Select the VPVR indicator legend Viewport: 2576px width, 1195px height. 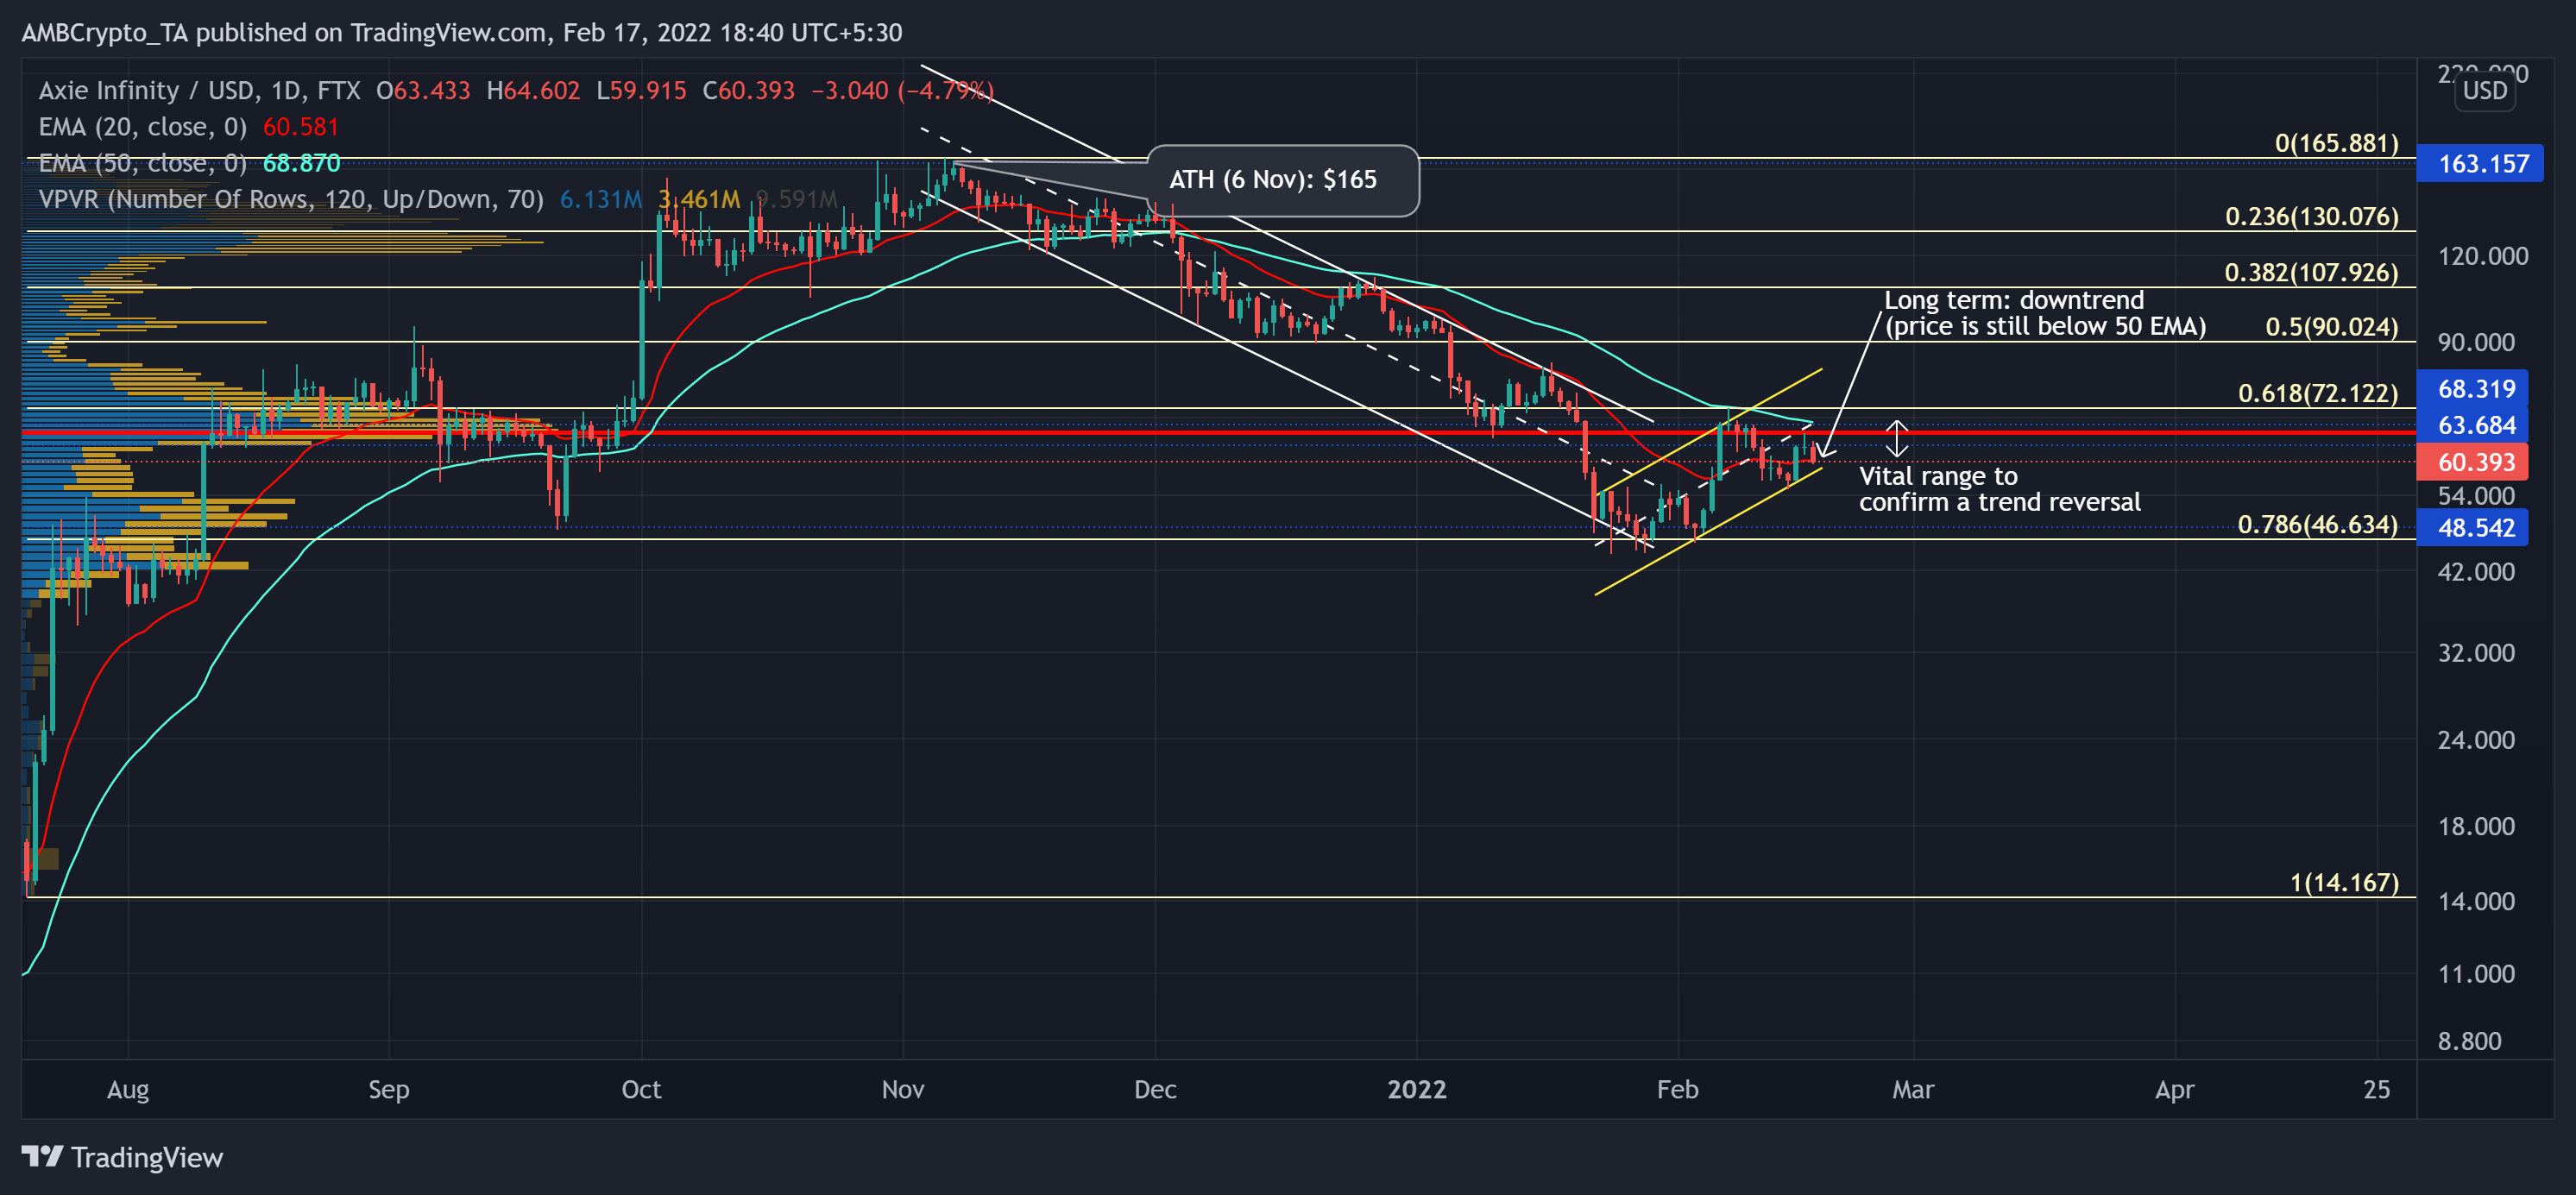coord(437,199)
